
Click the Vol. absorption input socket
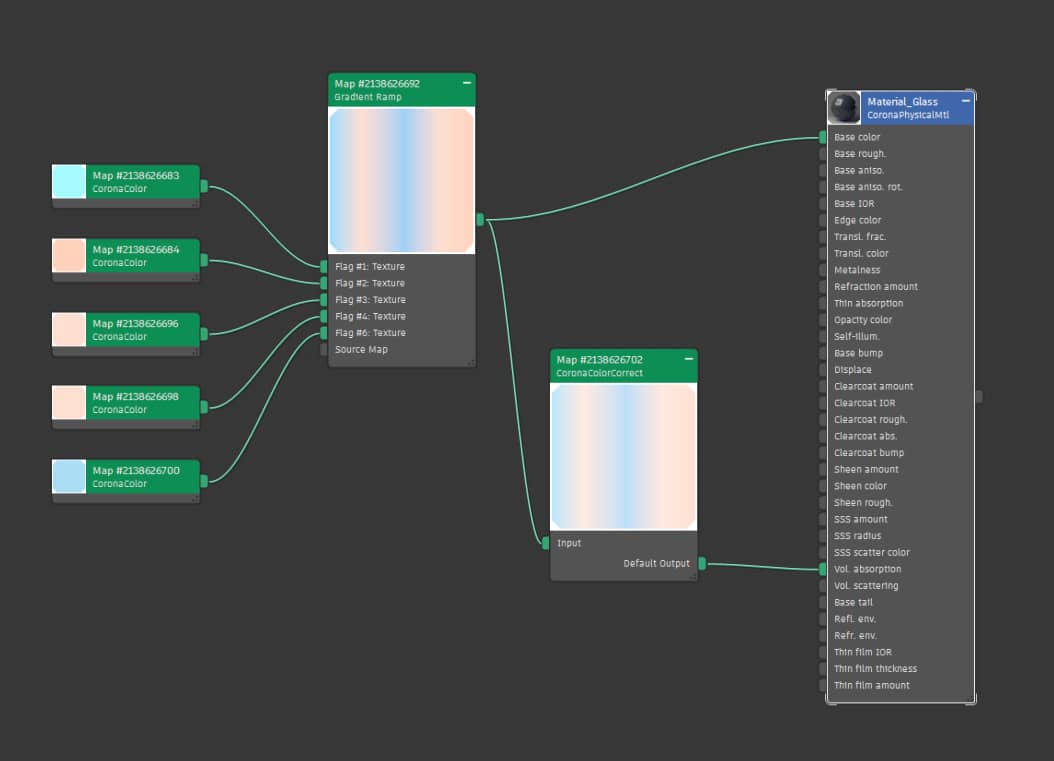pyautogui.click(x=823, y=569)
